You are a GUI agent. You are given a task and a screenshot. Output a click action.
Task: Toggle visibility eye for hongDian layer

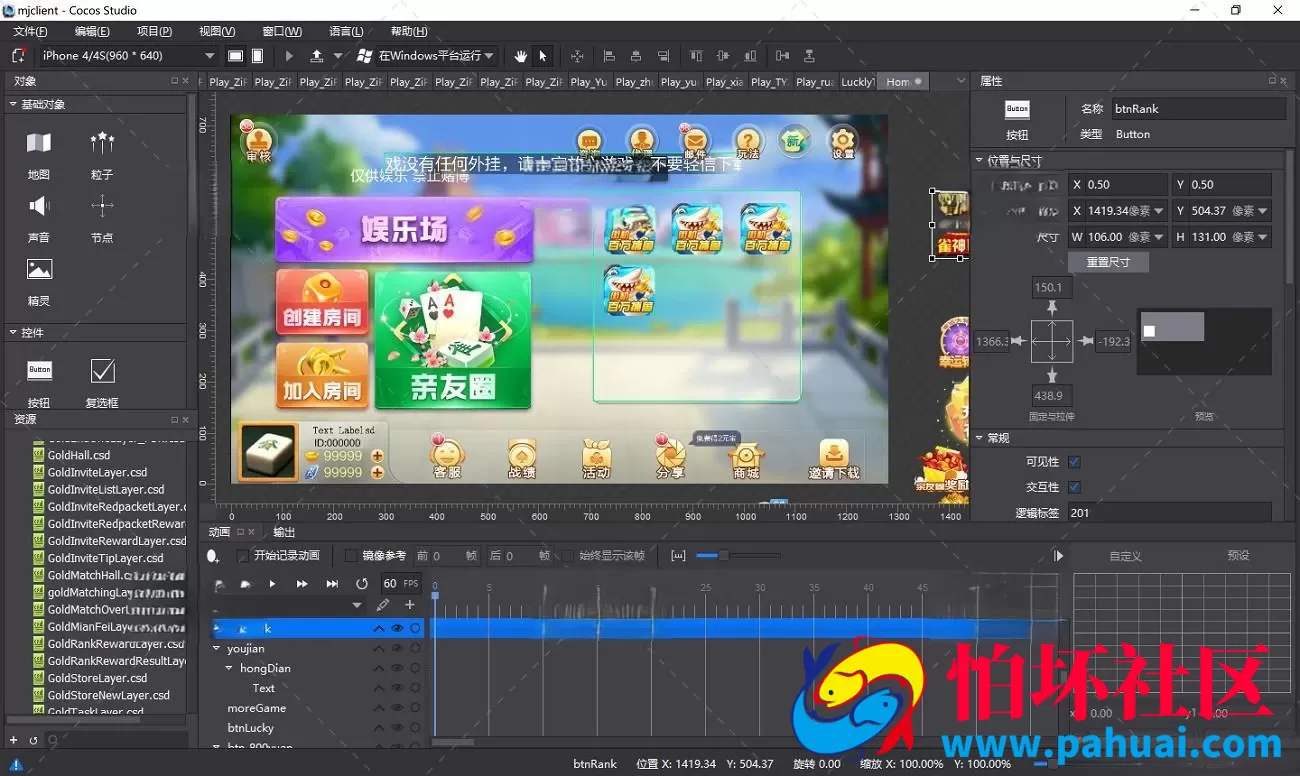tap(397, 668)
